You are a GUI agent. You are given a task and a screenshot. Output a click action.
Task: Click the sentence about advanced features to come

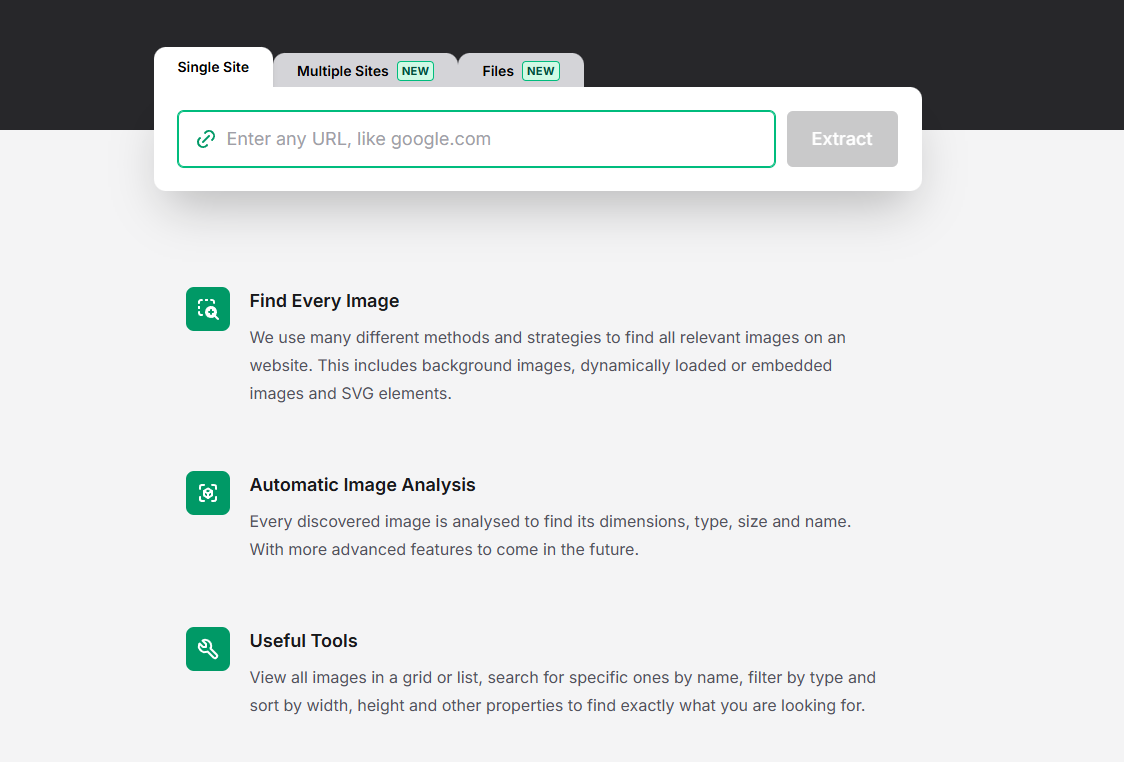444,550
